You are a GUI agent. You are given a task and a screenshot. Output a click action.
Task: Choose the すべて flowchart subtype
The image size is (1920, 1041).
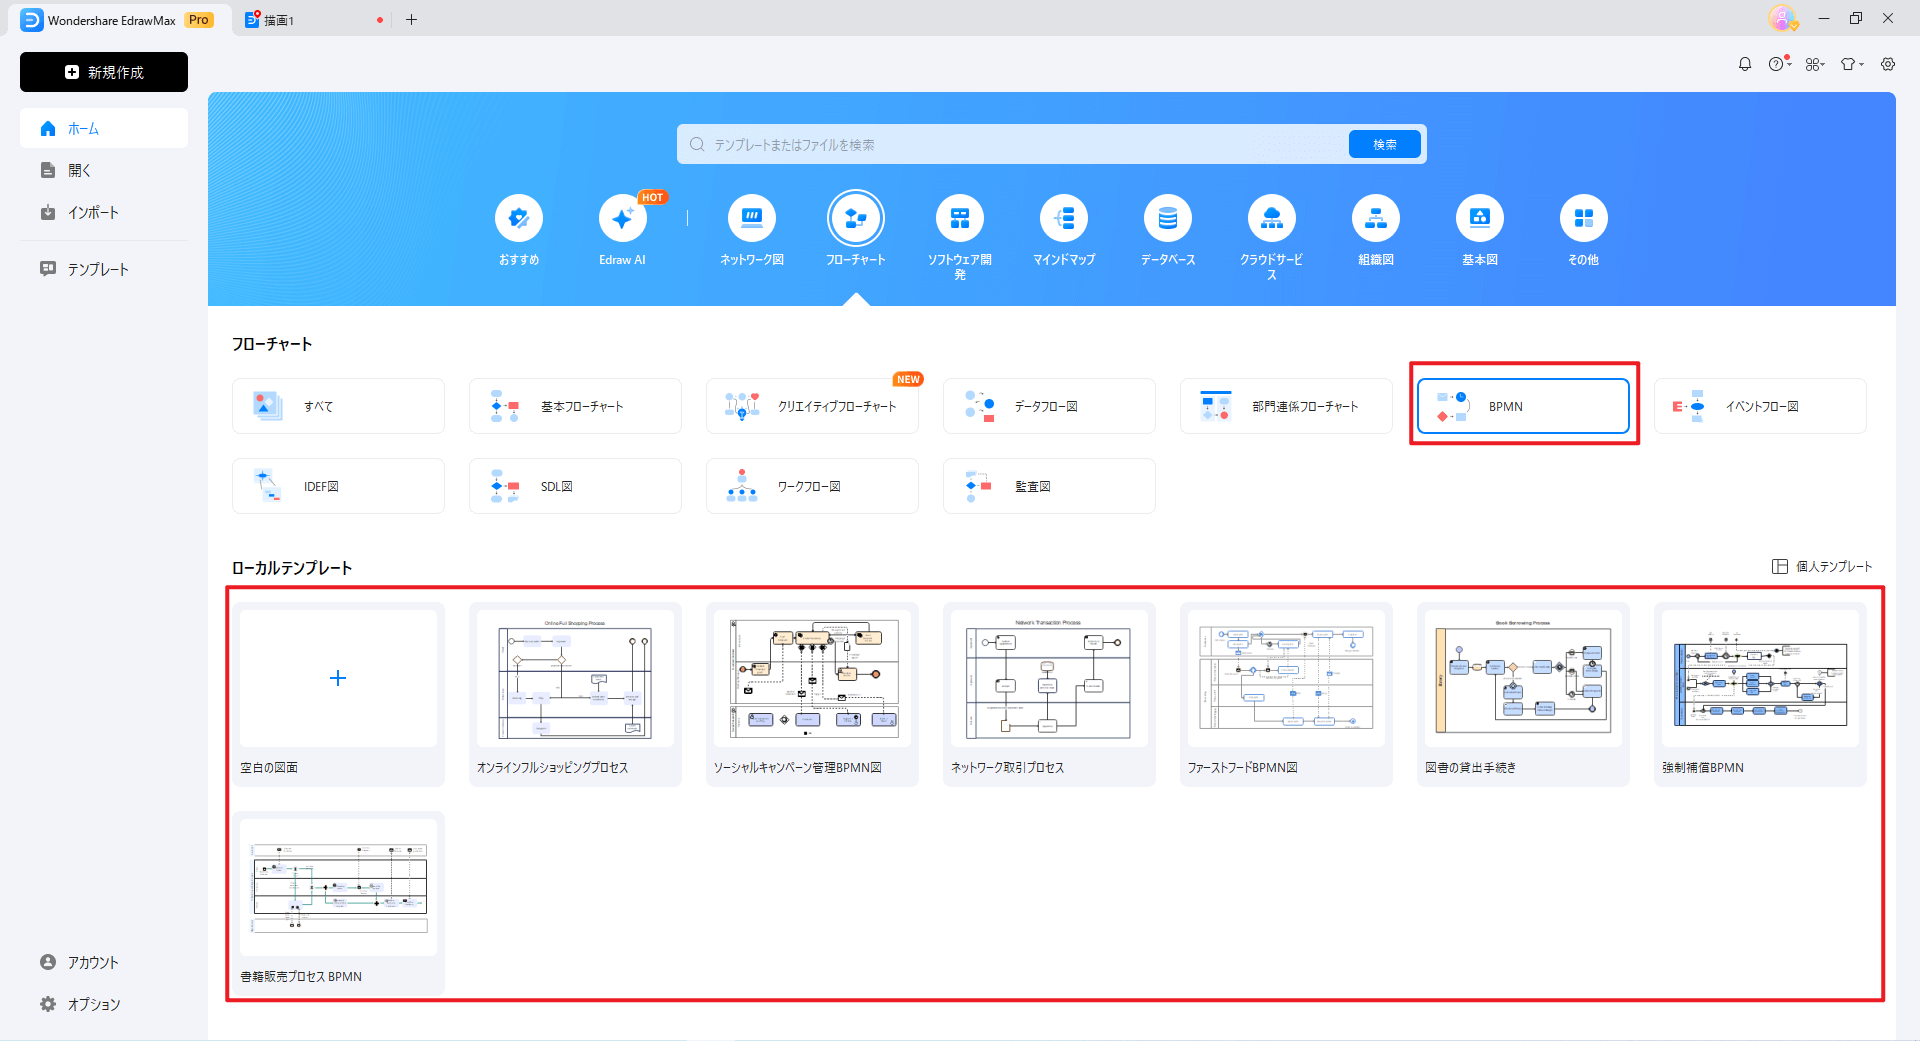338,406
